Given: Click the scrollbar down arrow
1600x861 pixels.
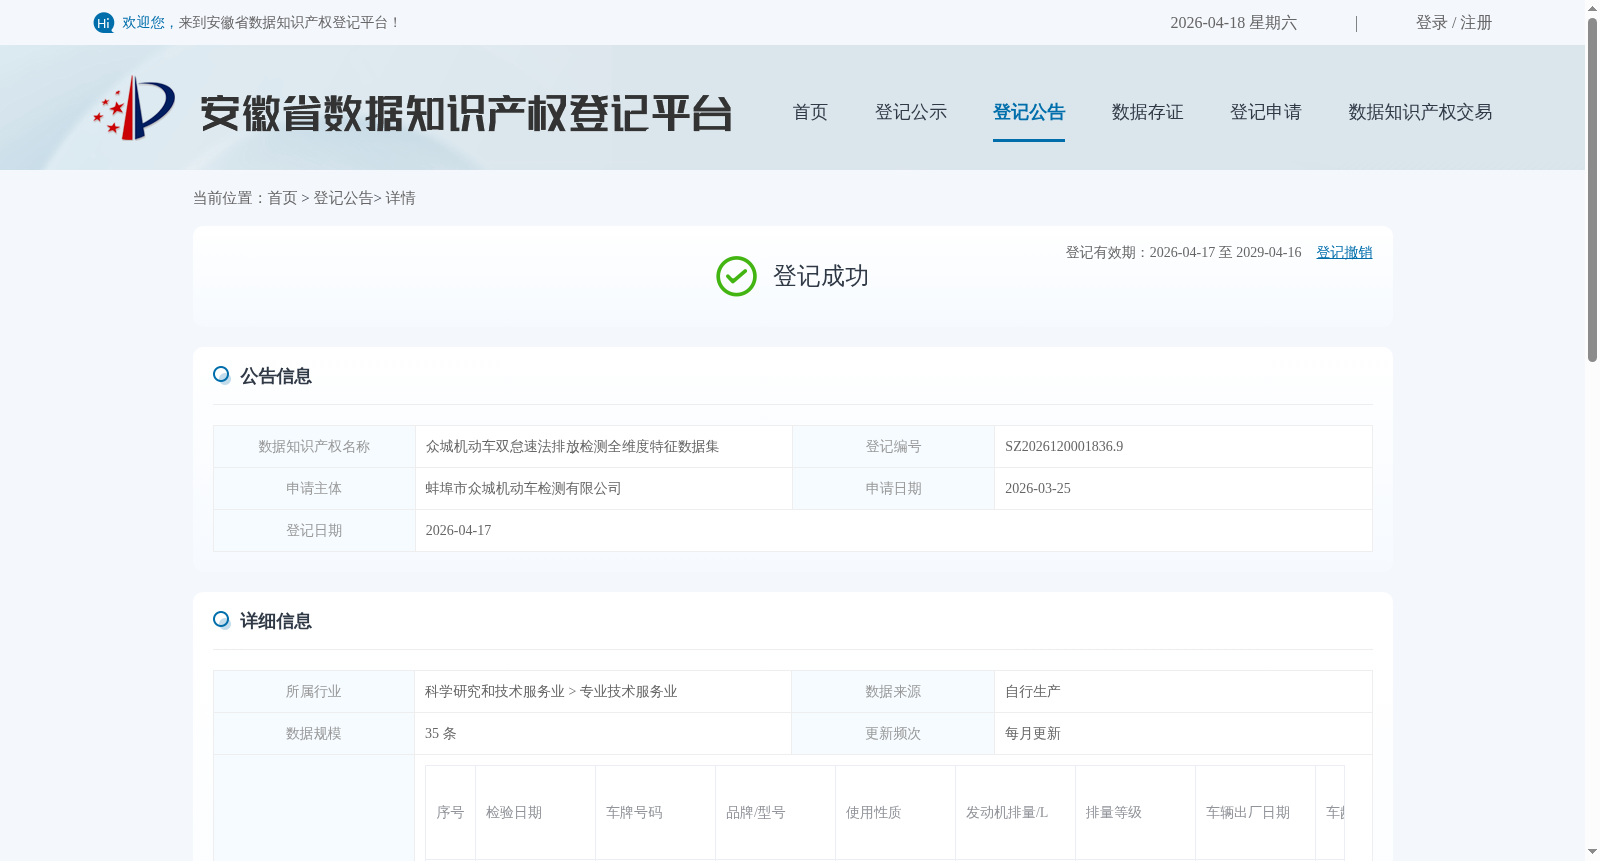Looking at the screenshot, I should [x=1592, y=852].
